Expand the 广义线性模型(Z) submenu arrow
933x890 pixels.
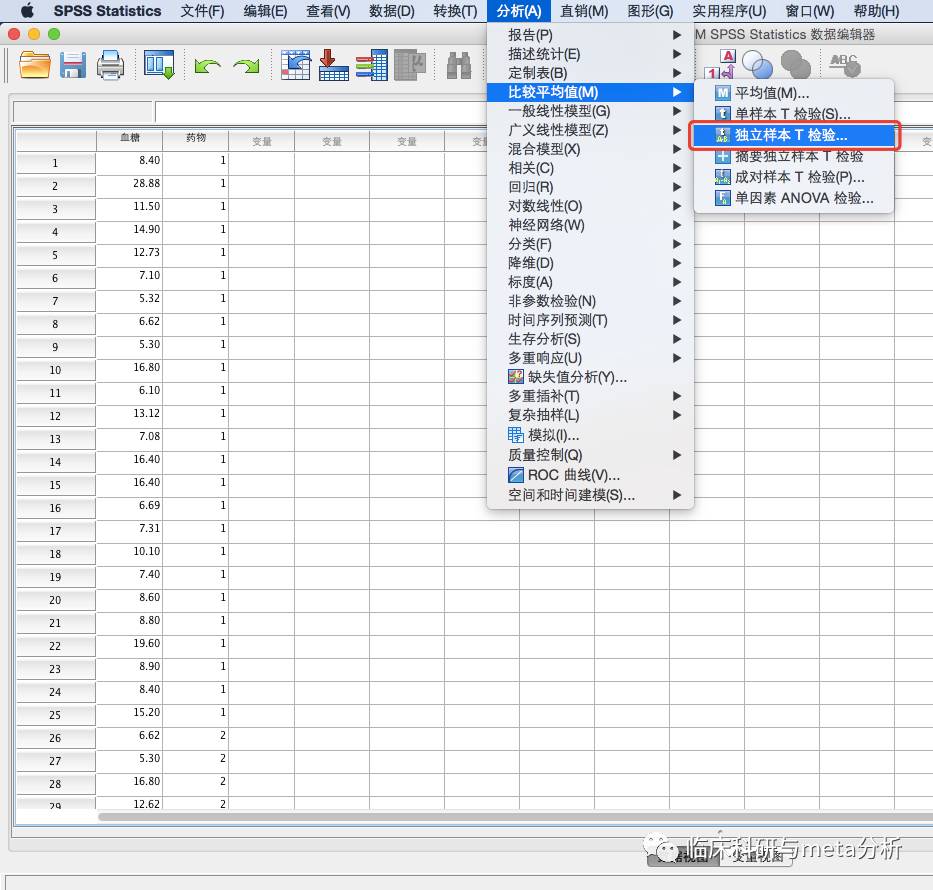tap(677, 130)
